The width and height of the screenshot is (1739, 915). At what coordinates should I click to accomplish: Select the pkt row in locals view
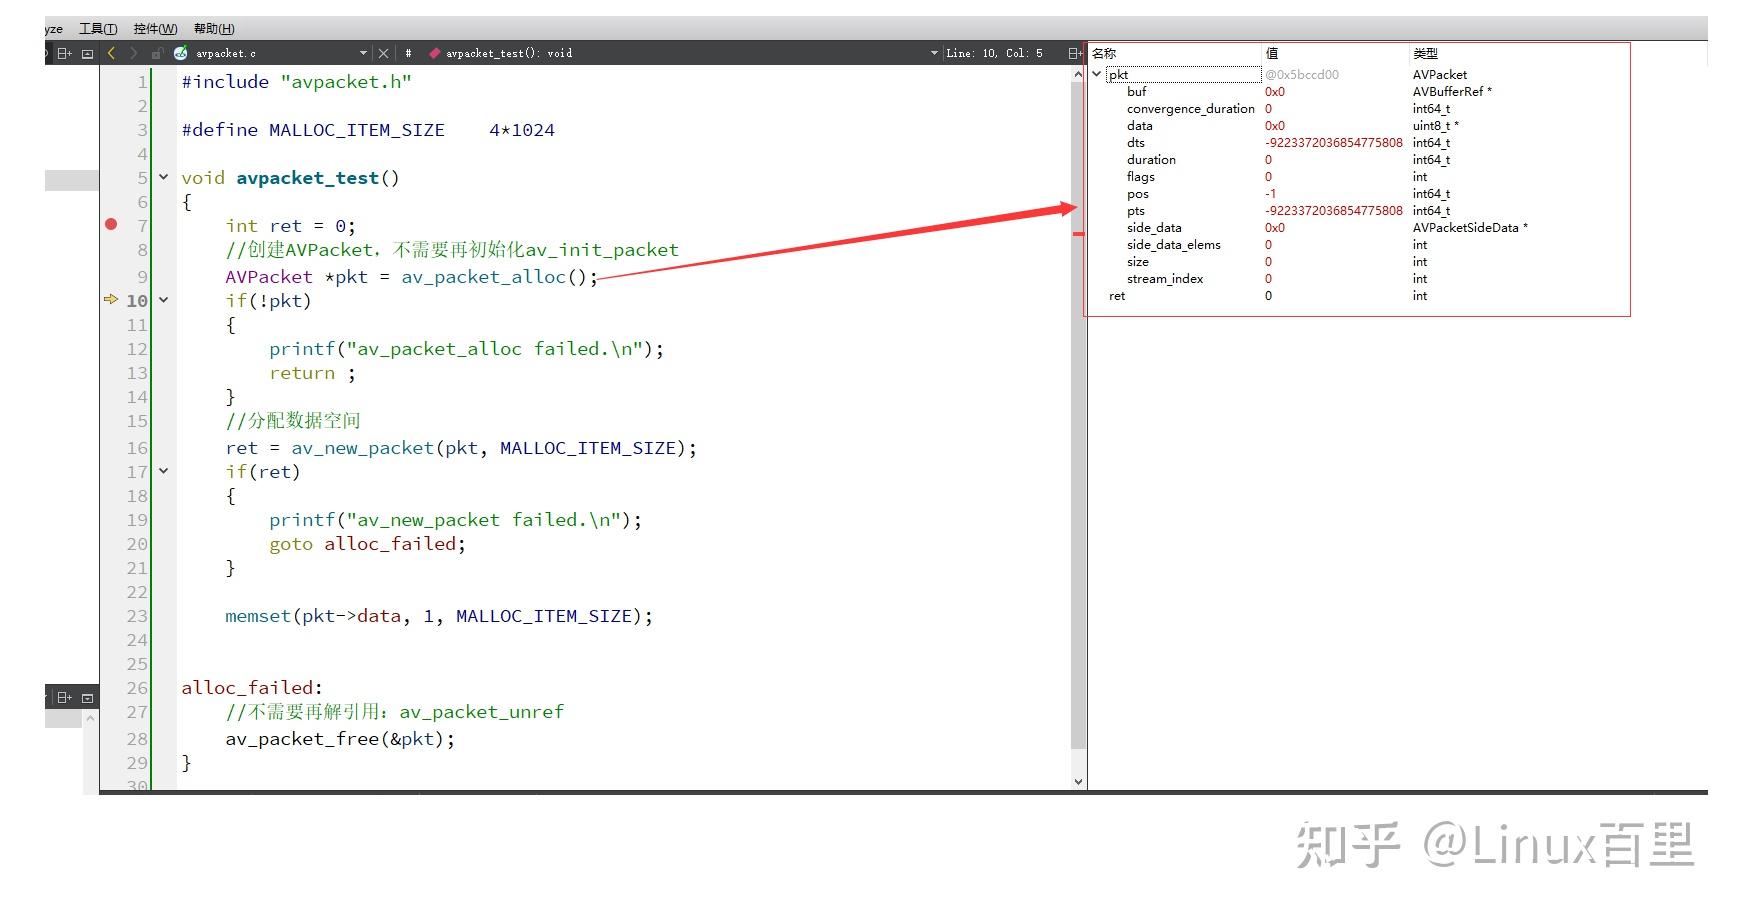[x=1358, y=74]
